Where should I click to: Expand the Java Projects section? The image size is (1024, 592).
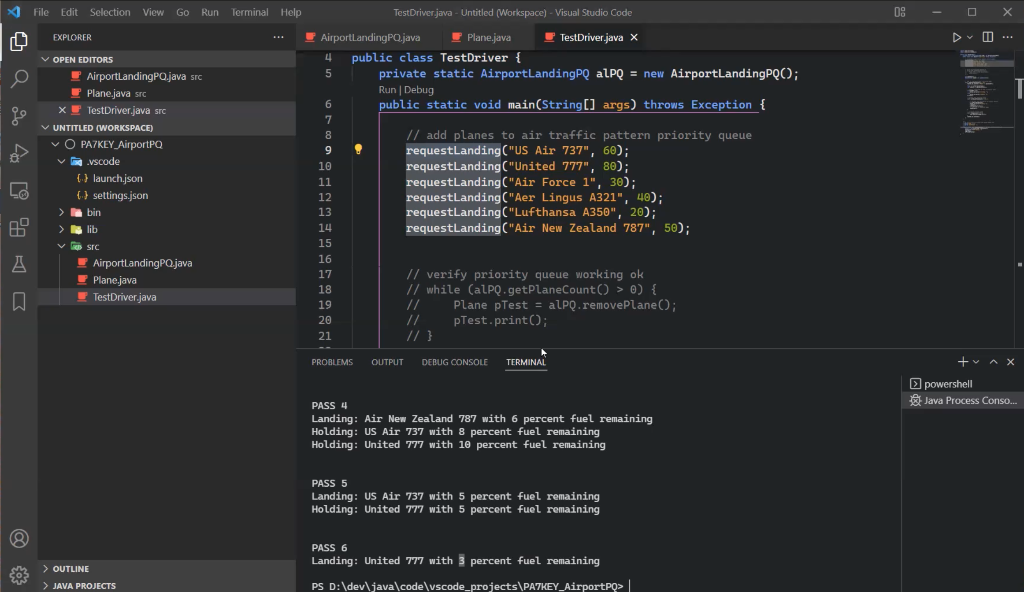pyautogui.click(x=84, y=585)
